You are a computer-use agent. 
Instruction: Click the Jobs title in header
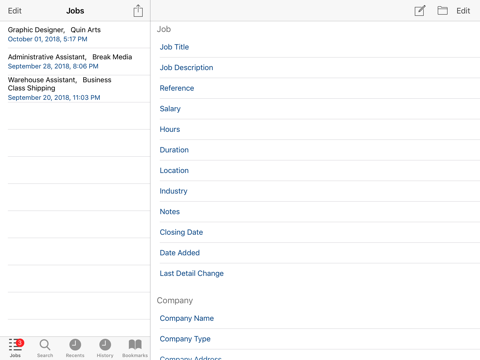(75, 11)
